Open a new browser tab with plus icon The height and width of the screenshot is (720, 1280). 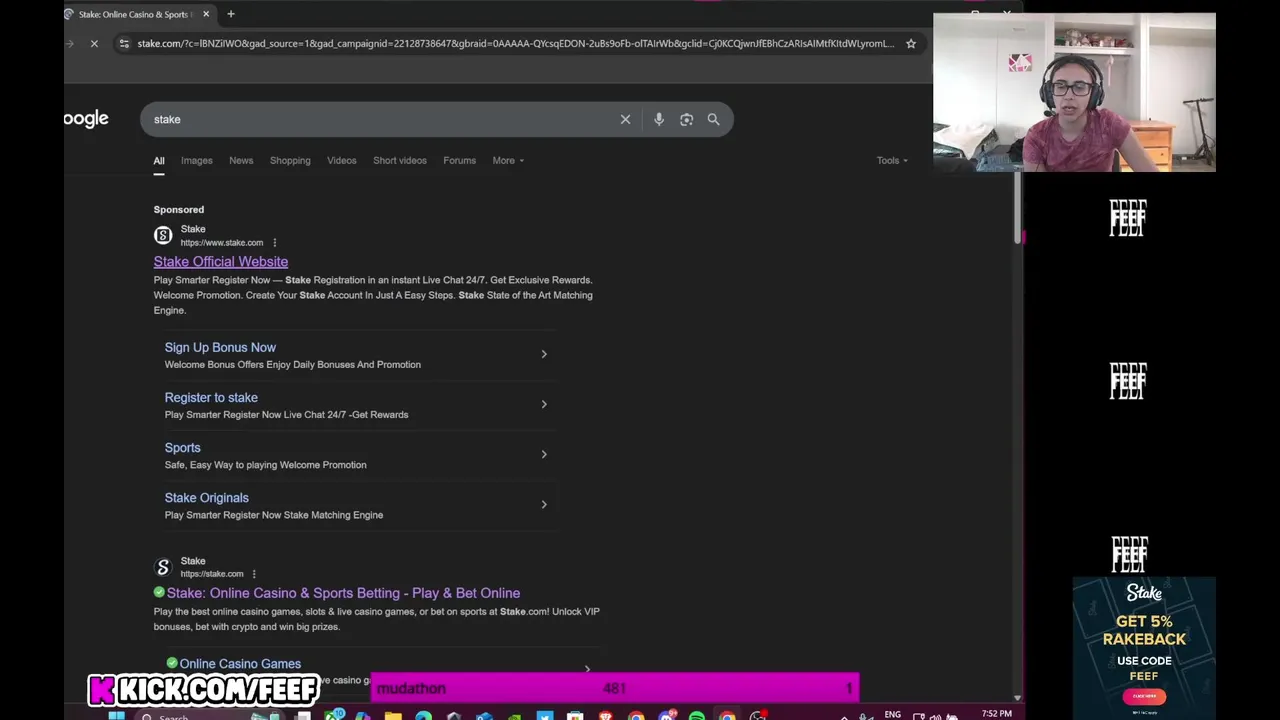tap(231, 14)
